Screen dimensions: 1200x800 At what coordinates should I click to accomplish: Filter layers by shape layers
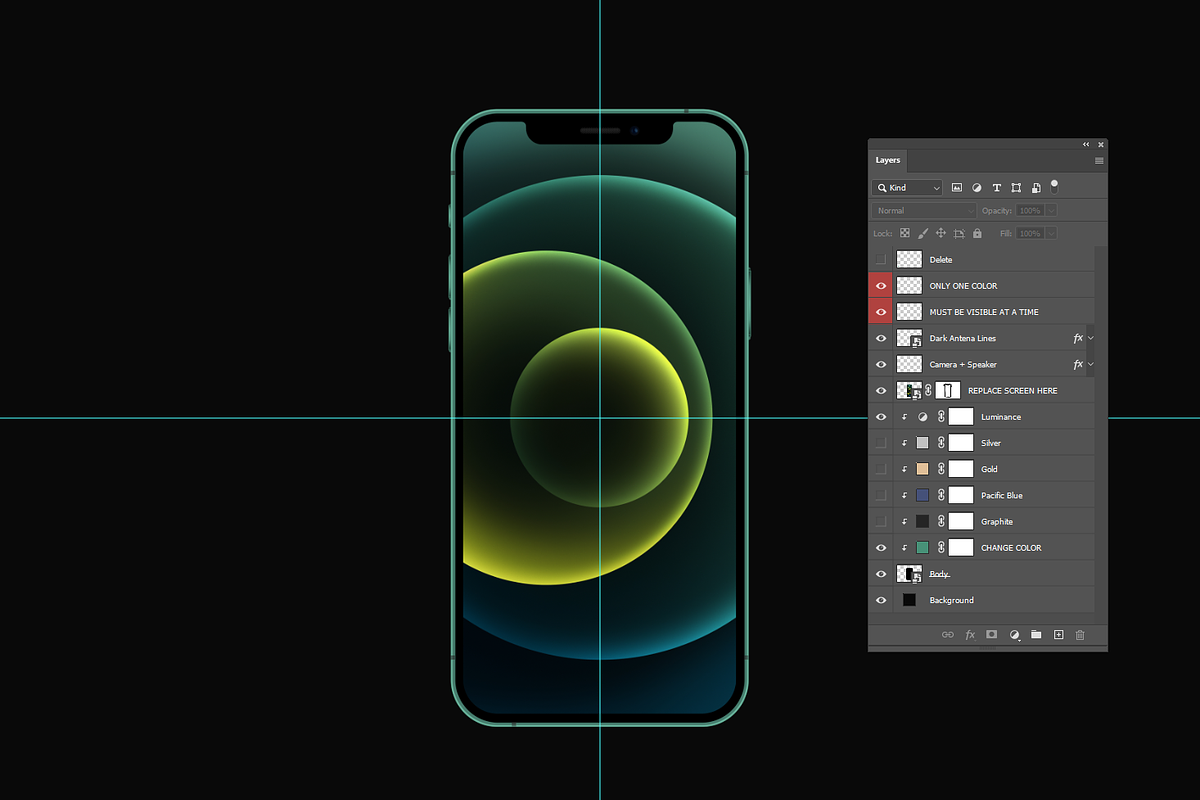pos(1016,188)
